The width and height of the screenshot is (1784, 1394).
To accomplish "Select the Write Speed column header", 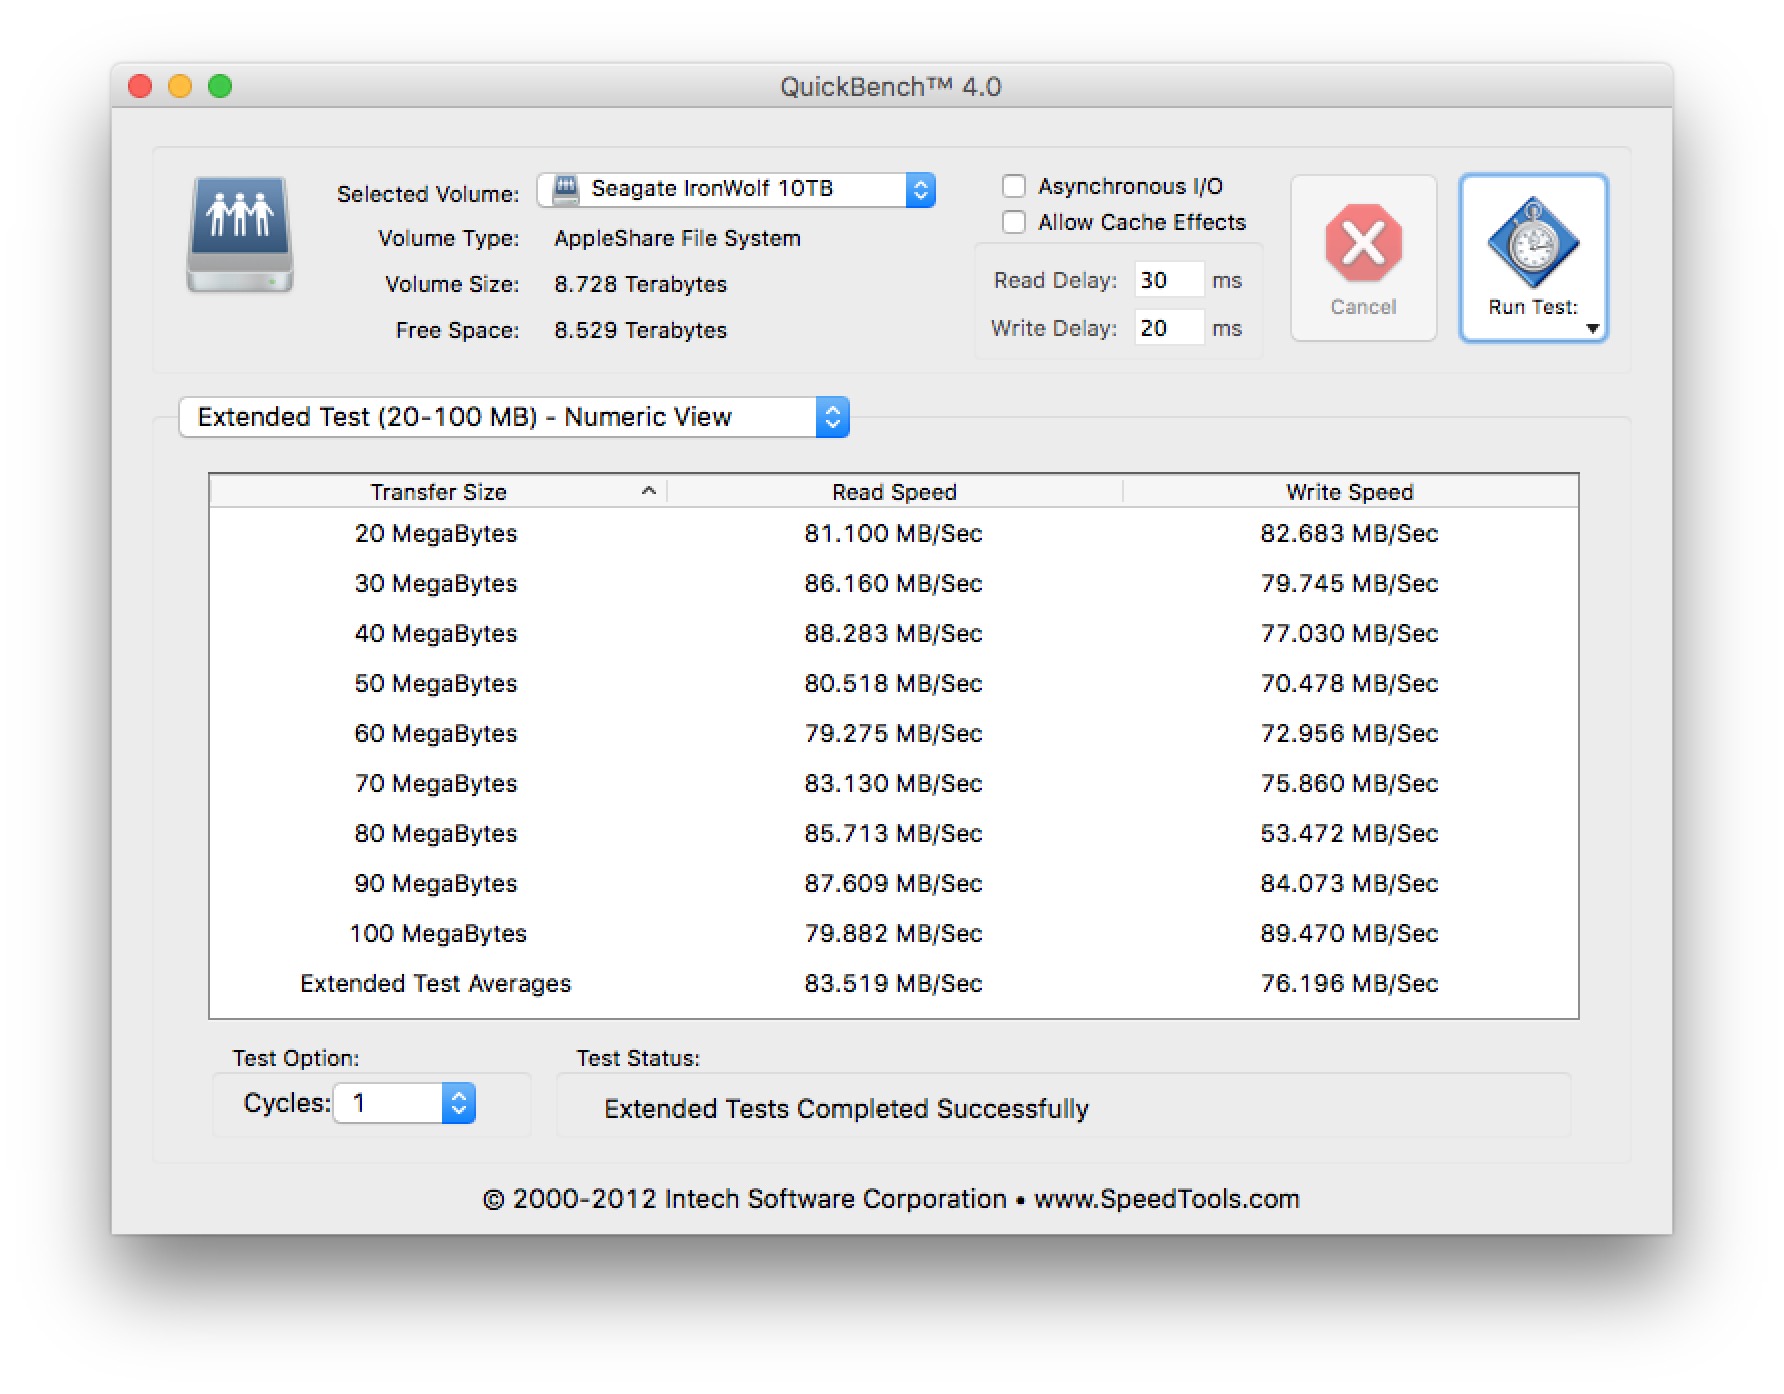I will tap(1349, 491).
